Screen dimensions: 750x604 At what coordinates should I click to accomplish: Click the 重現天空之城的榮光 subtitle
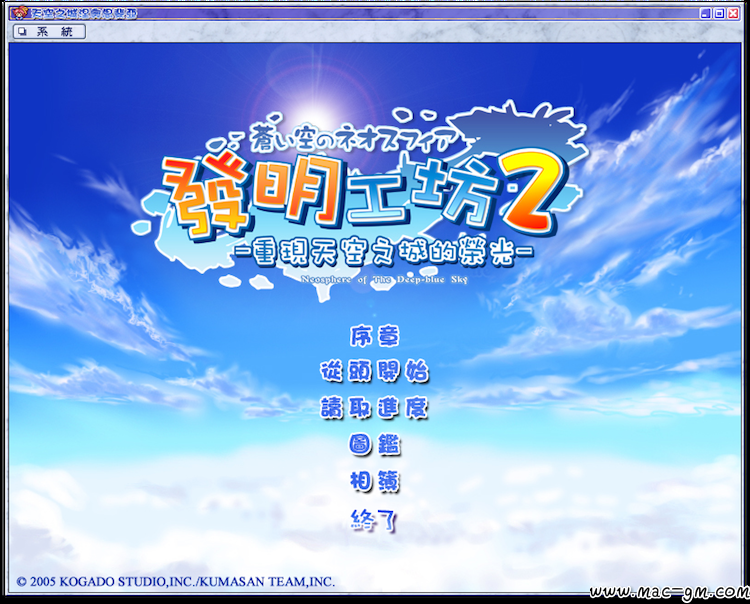click(x=385, y=252)
